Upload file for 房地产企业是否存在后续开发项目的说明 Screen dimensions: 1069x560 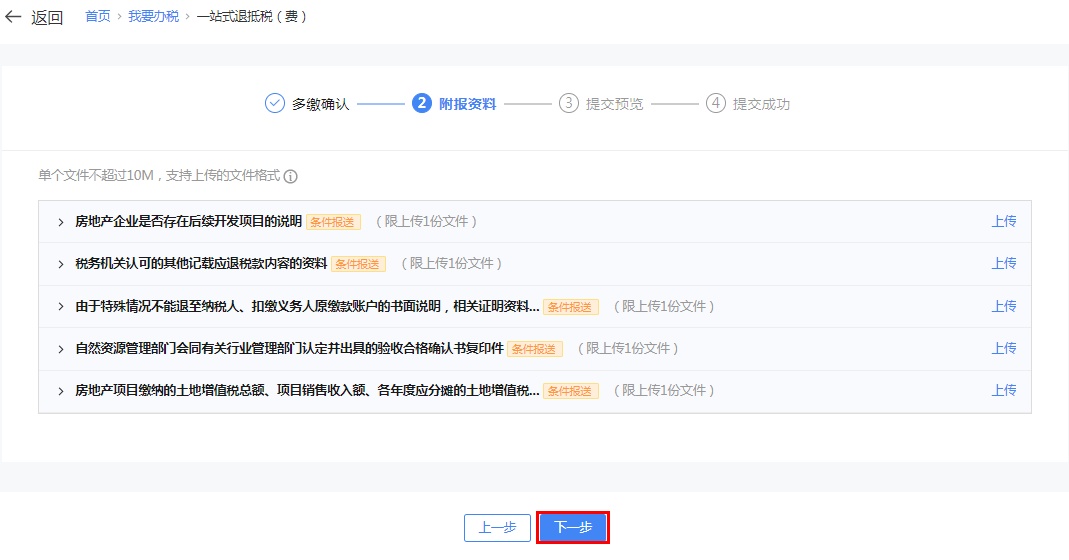pos(1003,222)
